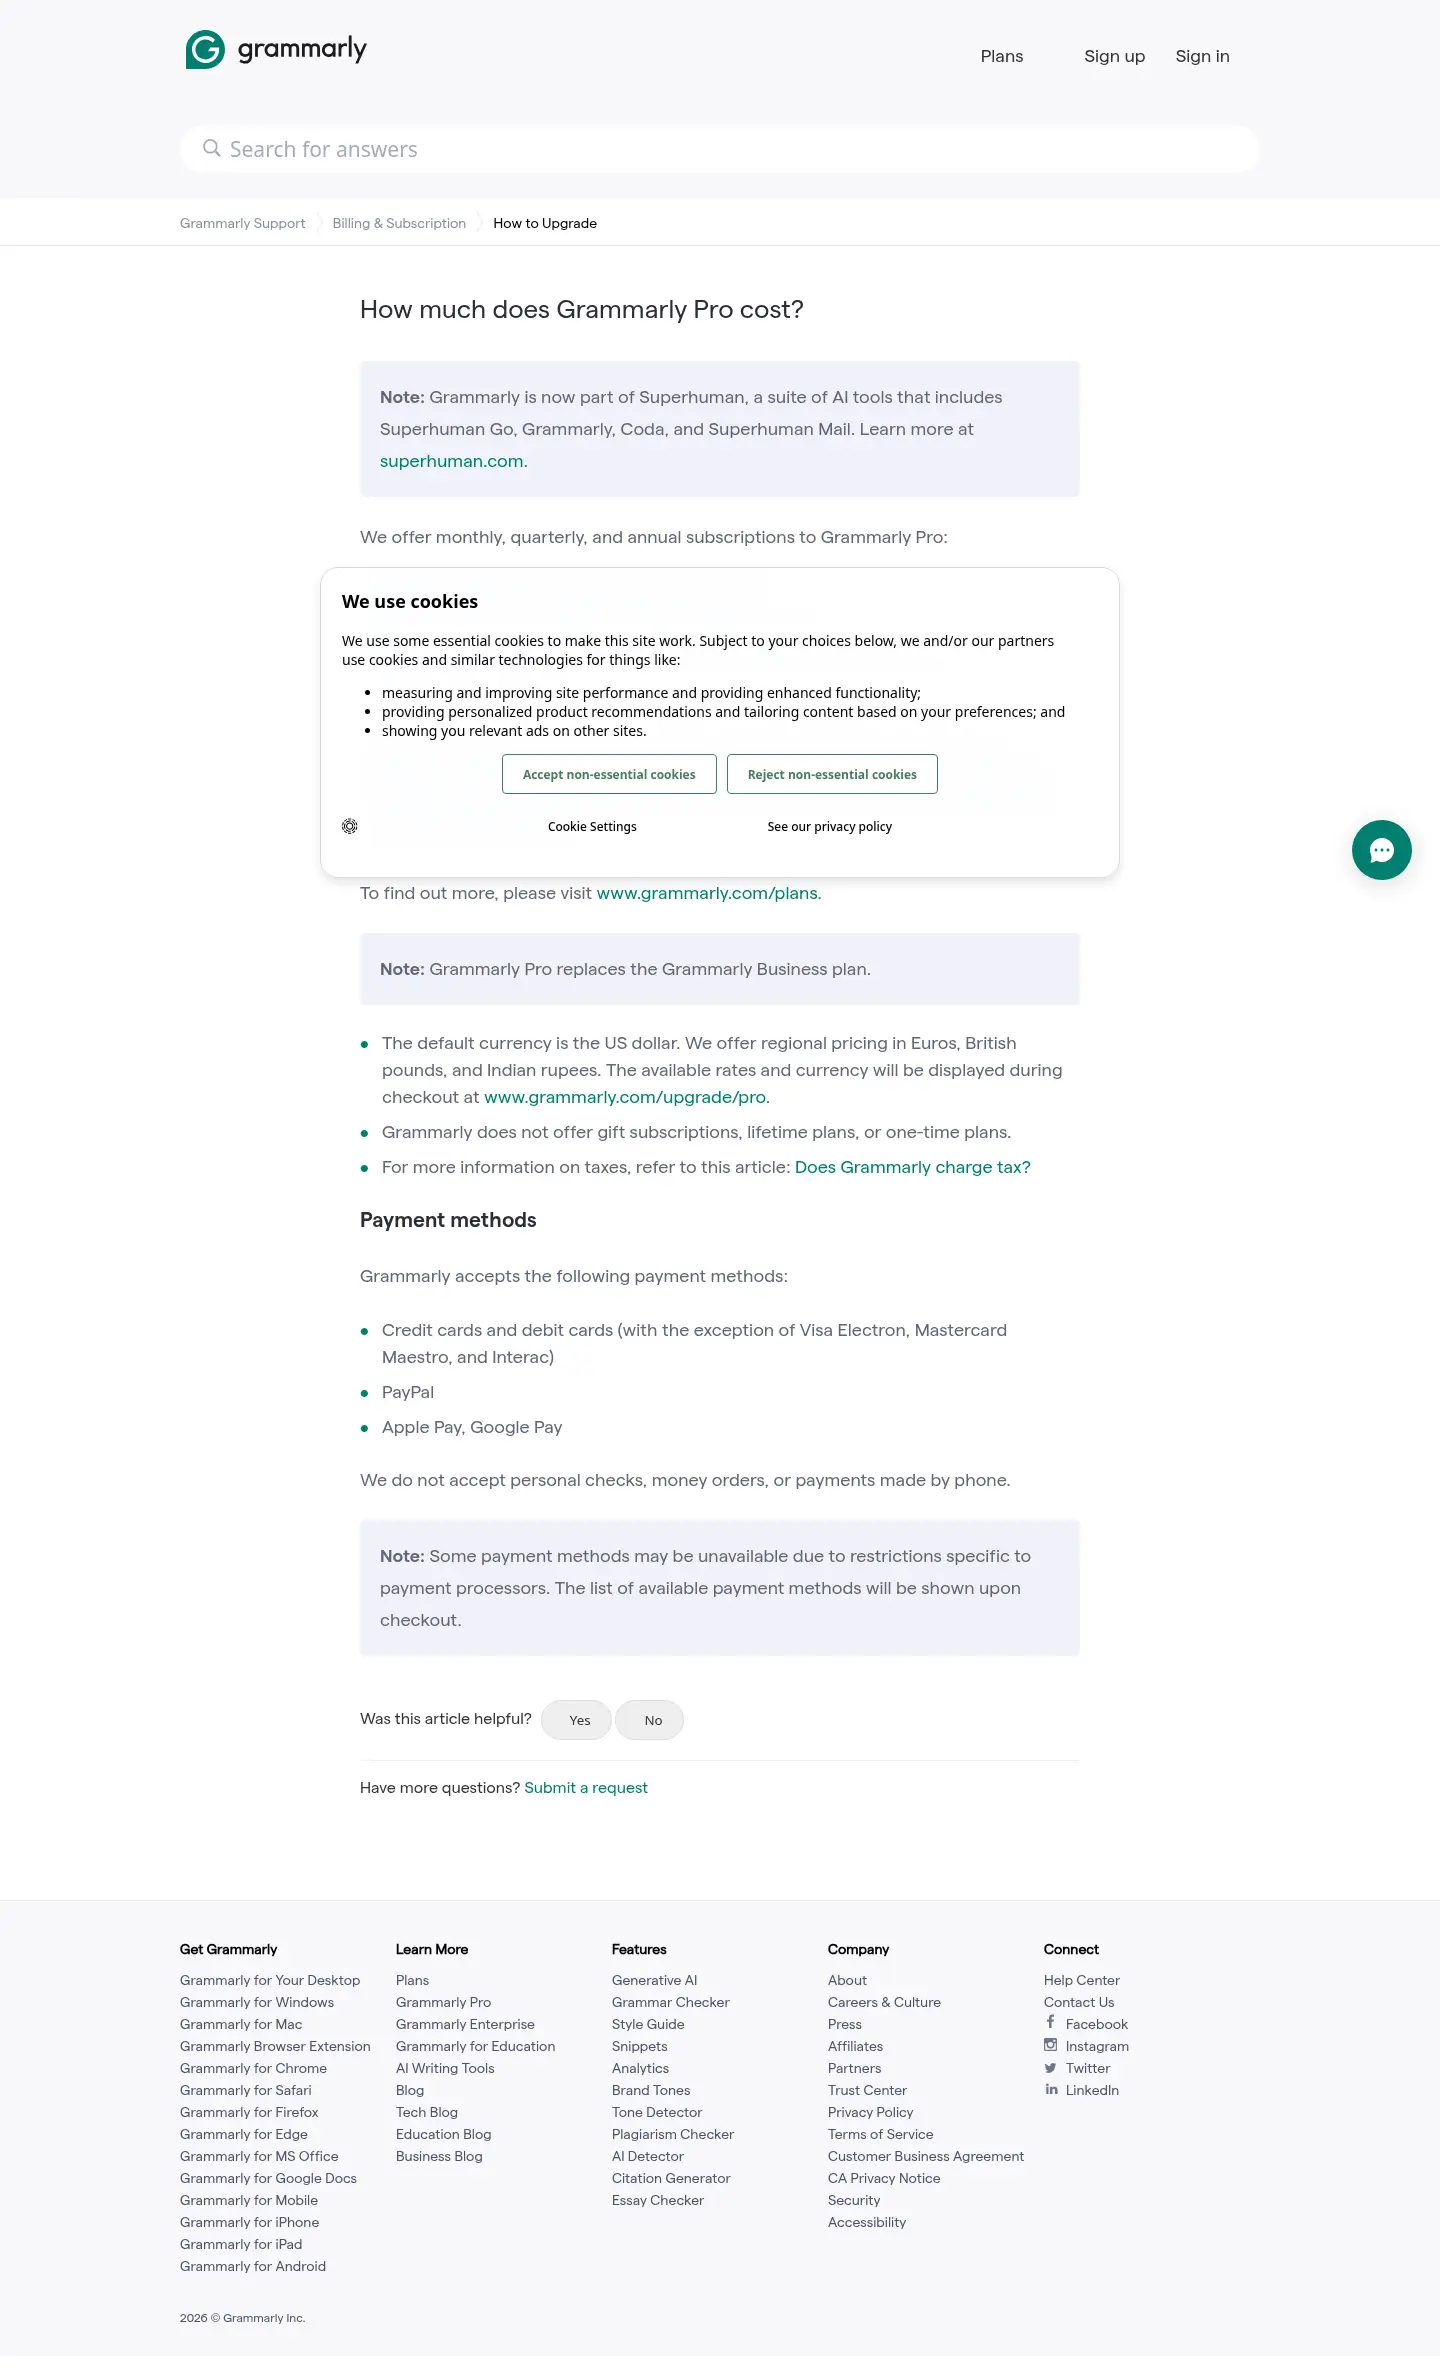Open Does Grammarly charge tax article
This screenshot has height=2380, width=1440.
pos(912,1167)
